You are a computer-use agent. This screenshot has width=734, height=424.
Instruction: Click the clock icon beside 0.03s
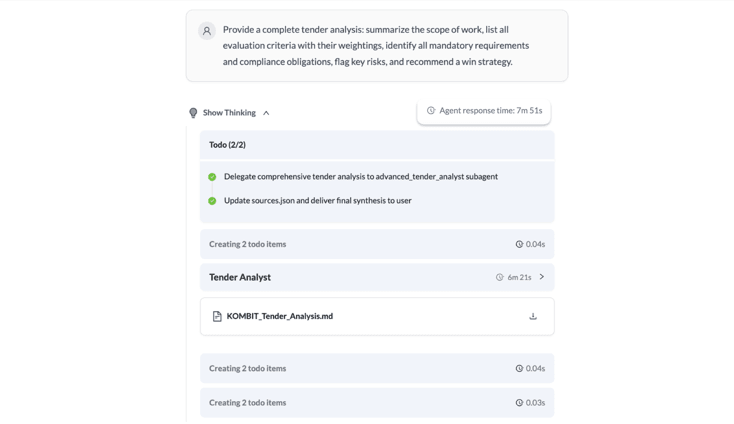tap(519, 403)
